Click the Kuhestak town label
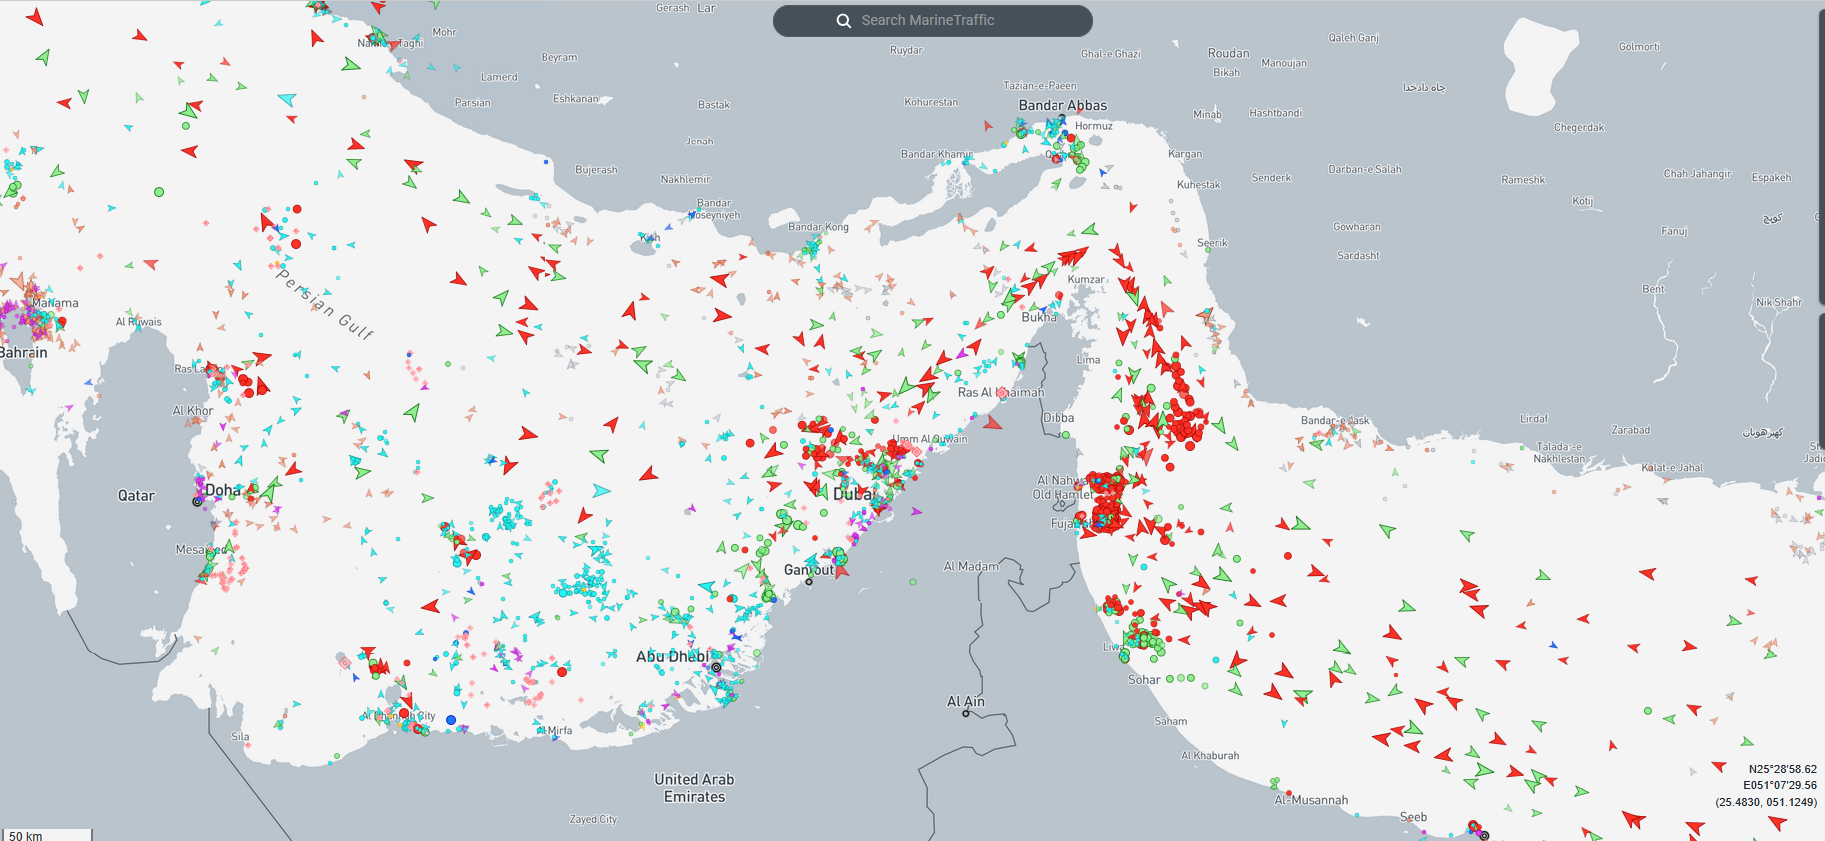Image resolution: width=1825 pixels, height=841 pixels. coord(1198,185)
